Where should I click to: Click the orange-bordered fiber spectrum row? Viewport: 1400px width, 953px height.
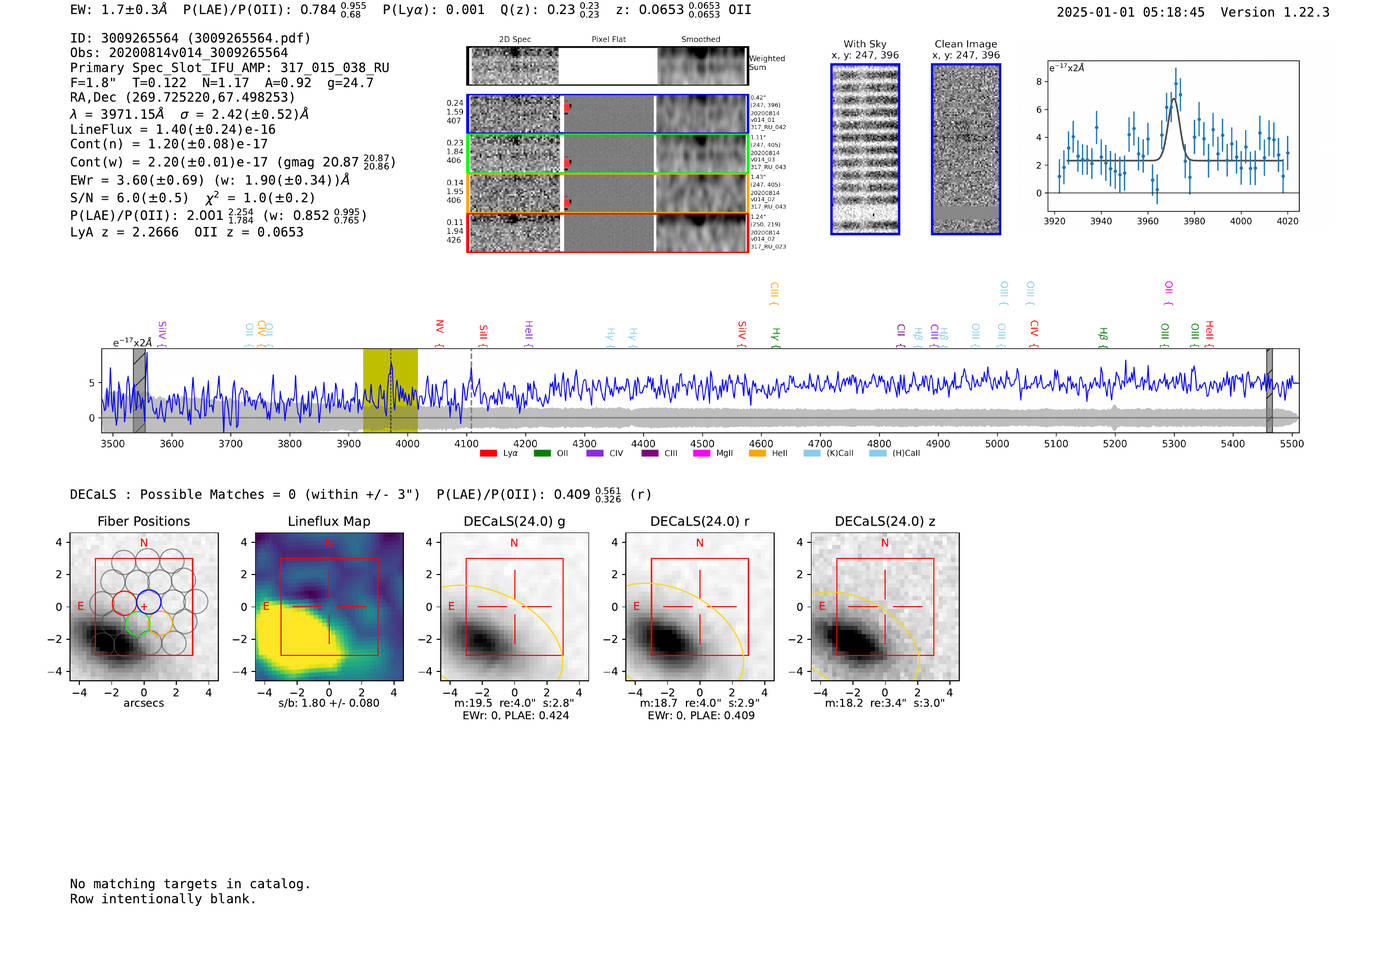(608, 193)
